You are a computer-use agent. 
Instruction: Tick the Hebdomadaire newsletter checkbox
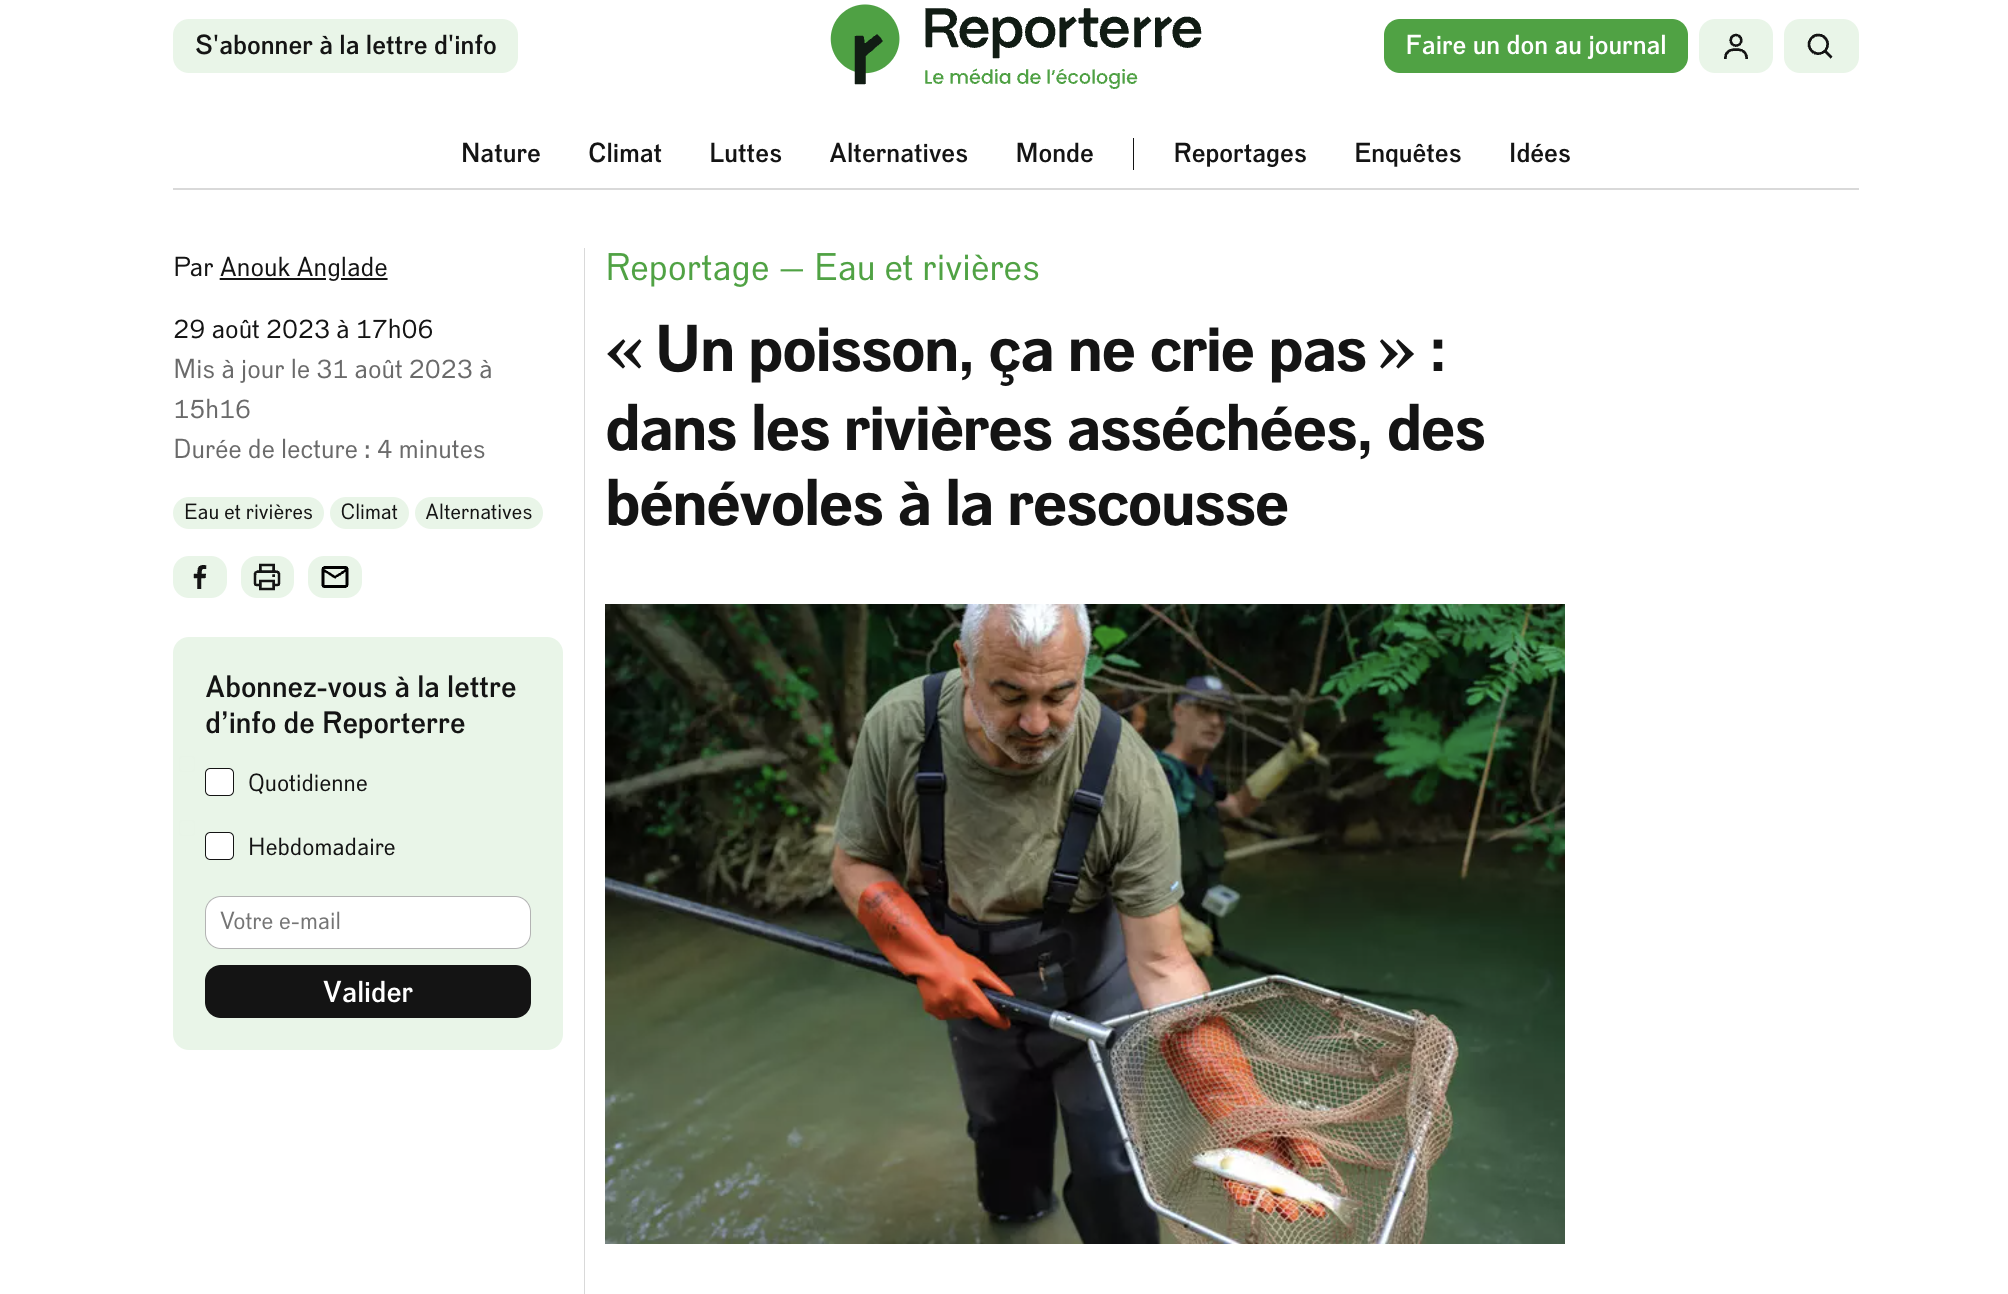(x=220, y=846)
